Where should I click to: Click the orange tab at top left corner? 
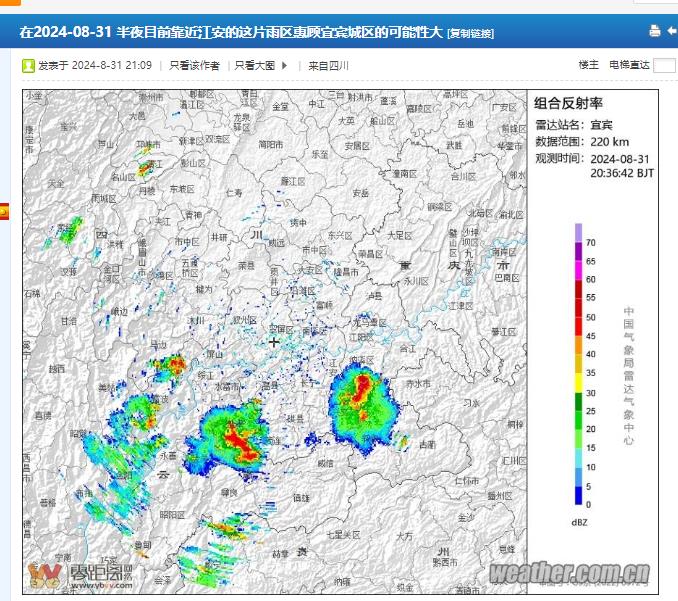coord(10,3)
